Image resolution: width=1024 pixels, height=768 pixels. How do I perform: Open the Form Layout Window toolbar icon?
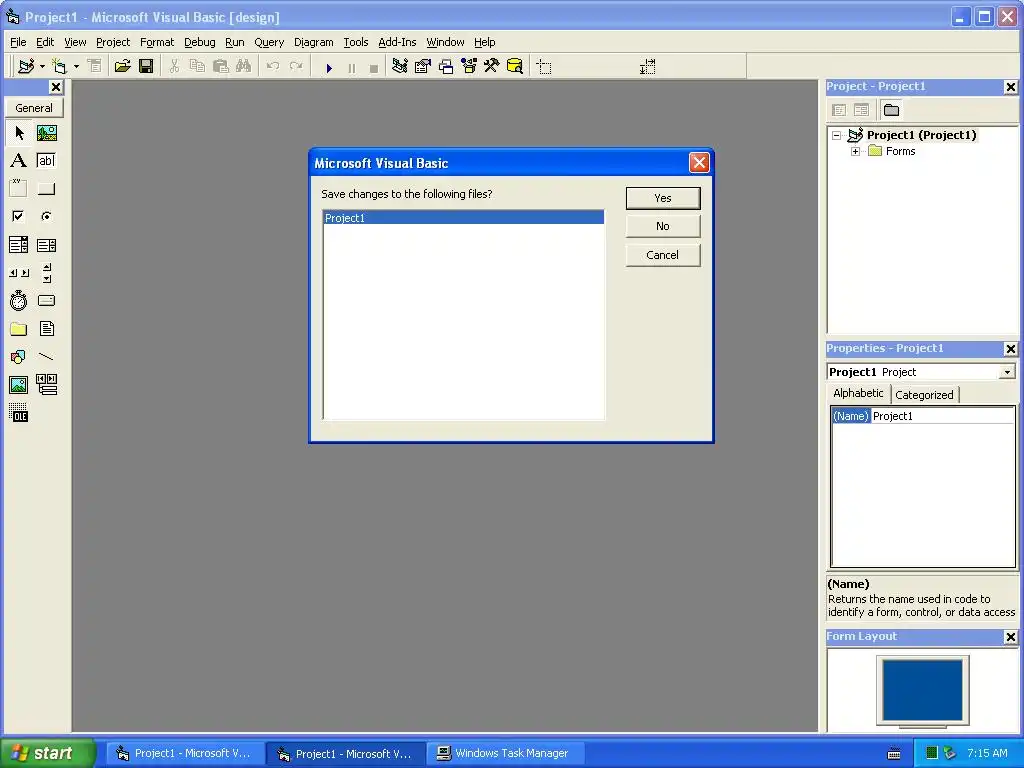coord(446,66)
